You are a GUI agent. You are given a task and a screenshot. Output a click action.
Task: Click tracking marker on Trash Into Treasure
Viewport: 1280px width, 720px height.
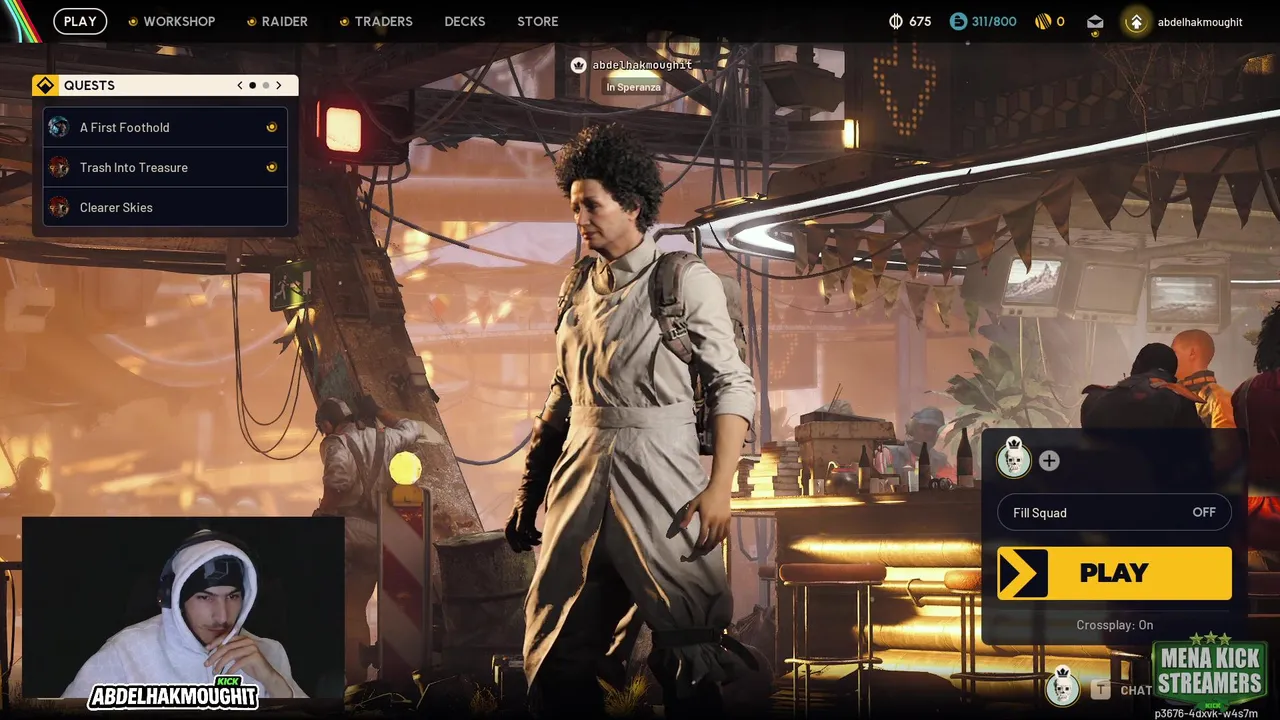pyautogui.click(x=271, y=167)
